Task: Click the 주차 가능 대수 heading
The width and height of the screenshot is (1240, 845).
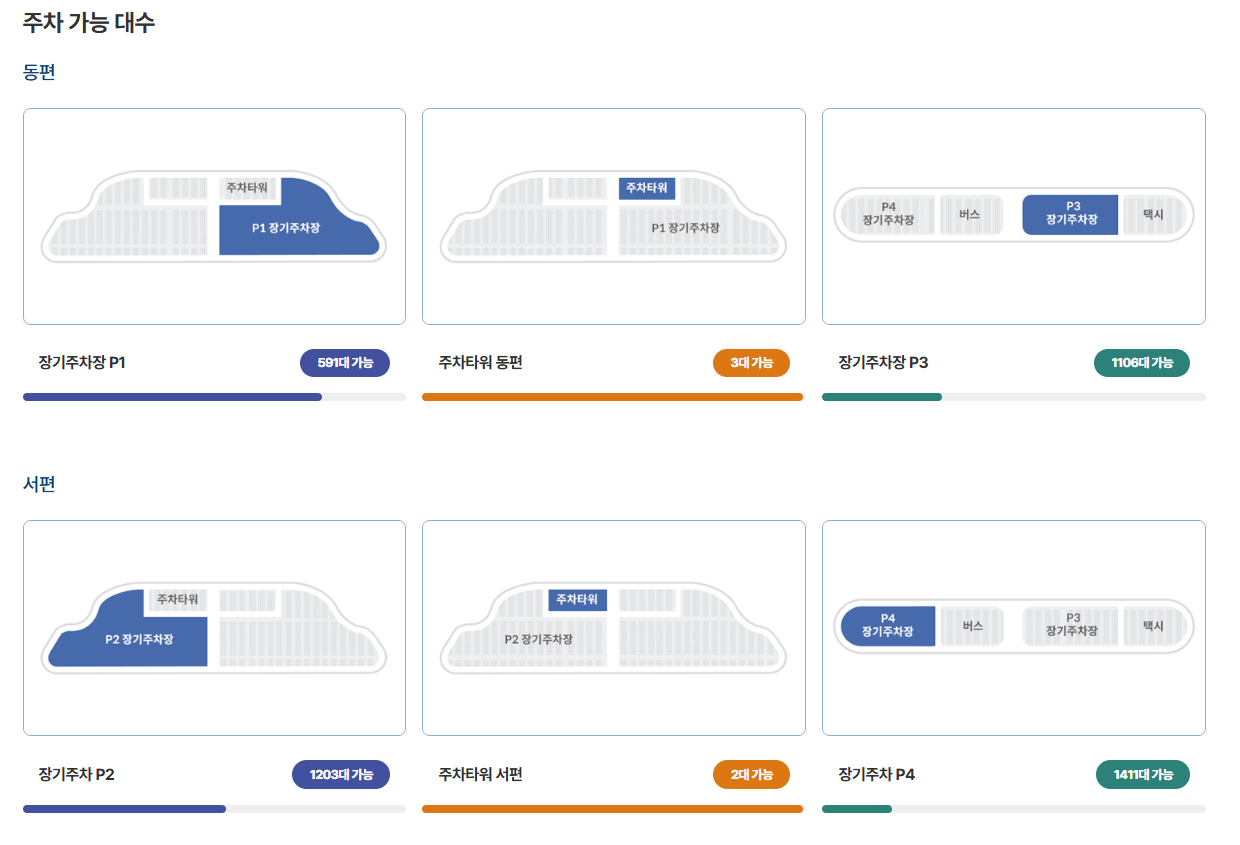Action: 89,23
